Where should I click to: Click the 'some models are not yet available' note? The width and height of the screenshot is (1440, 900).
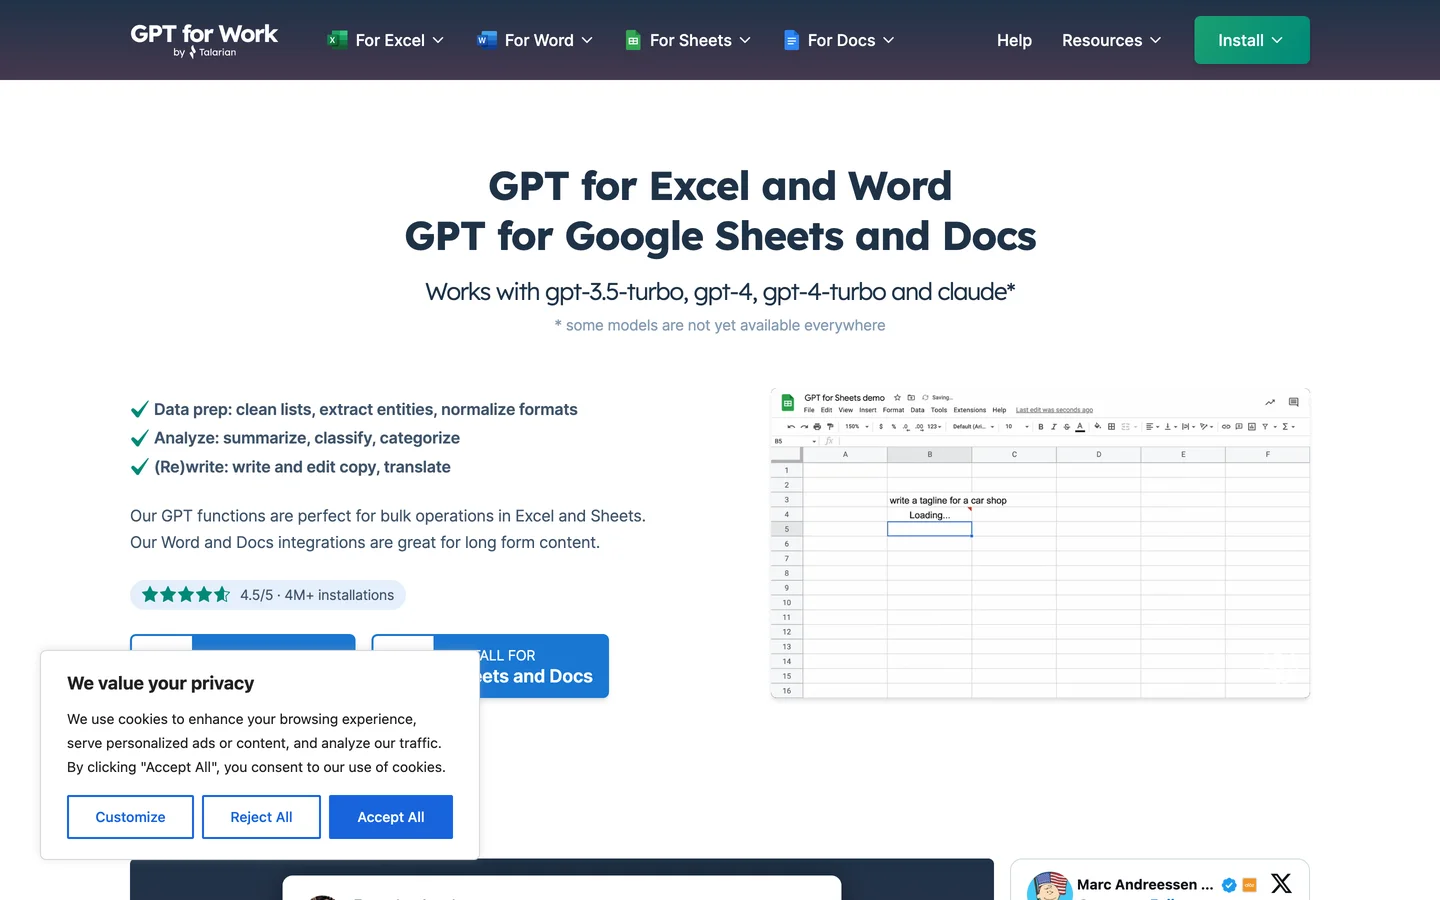[720, 325]
